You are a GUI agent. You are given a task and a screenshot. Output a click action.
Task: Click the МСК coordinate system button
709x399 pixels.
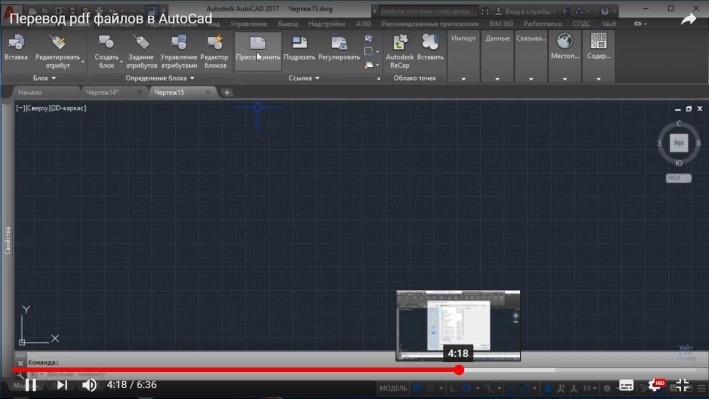678,178
